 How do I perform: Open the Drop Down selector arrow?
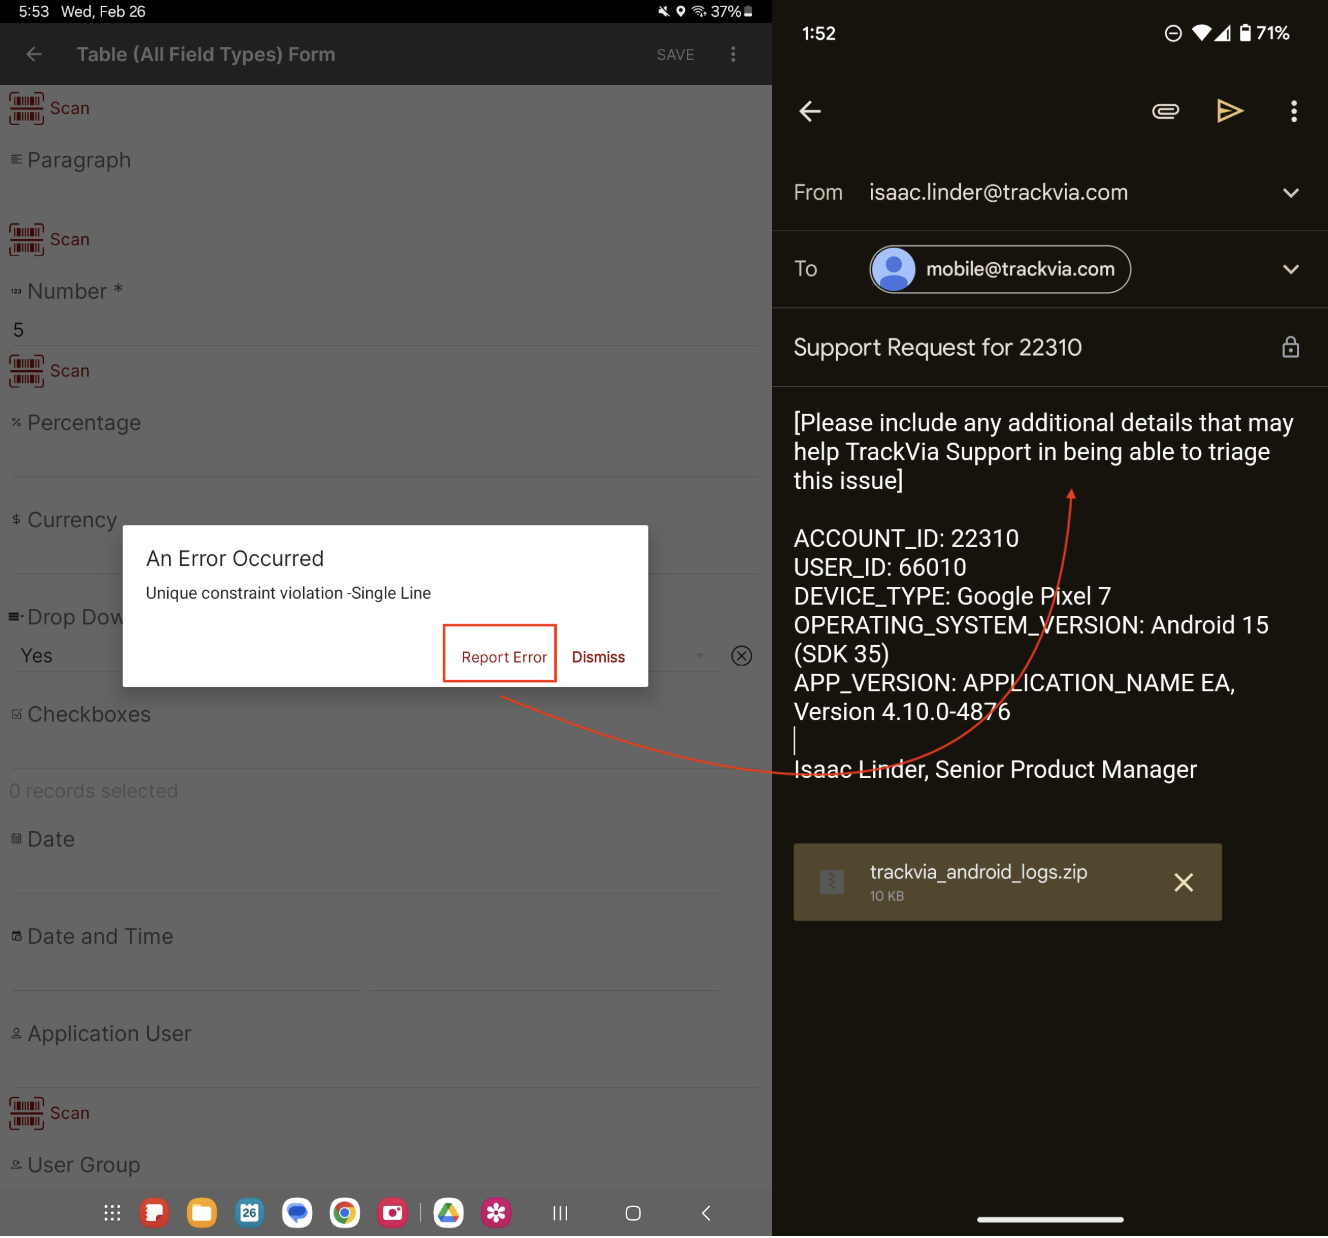tap(700, 656)
